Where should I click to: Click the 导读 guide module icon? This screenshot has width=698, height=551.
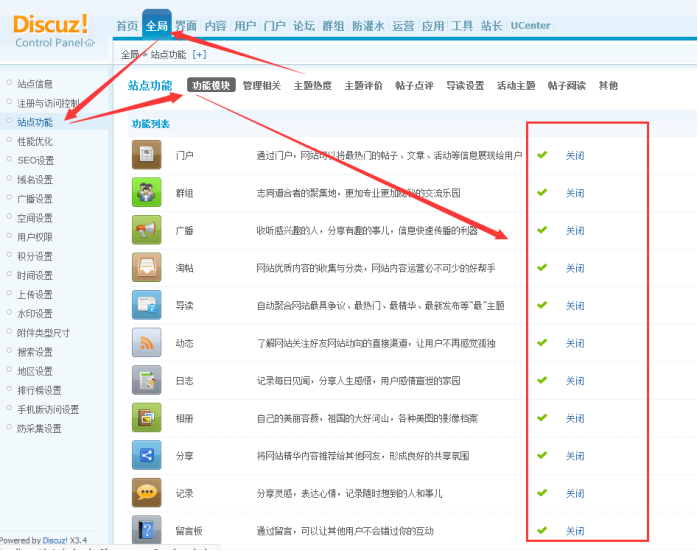(x=146, y=305)
